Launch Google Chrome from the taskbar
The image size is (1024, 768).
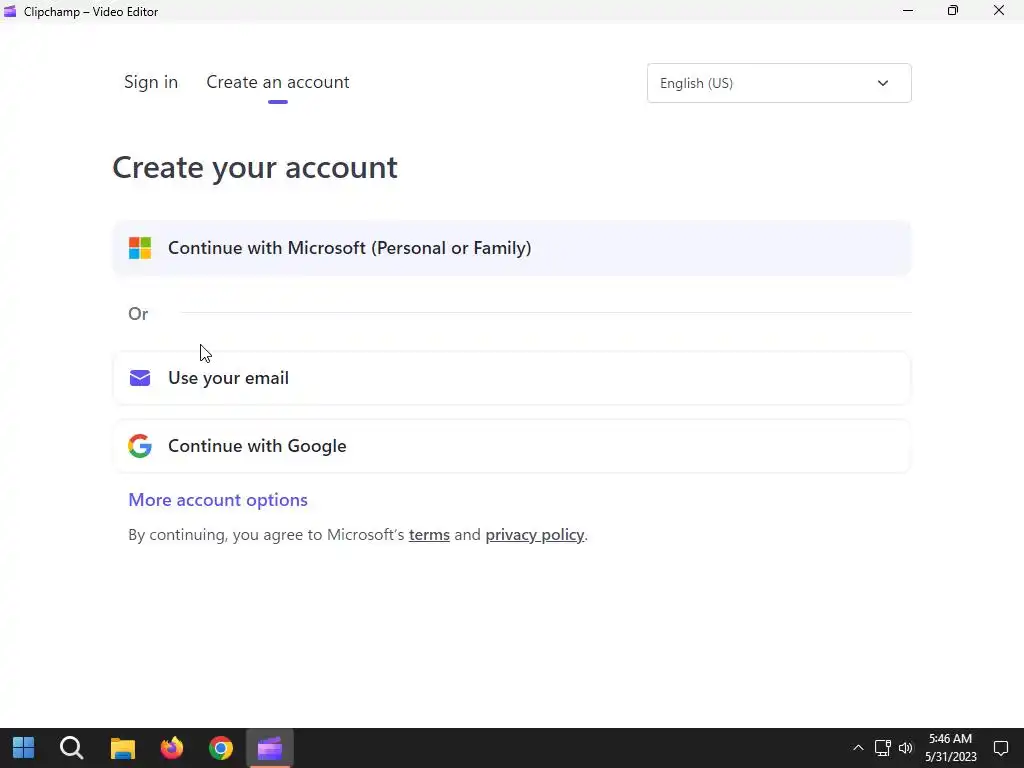(221, 748)
